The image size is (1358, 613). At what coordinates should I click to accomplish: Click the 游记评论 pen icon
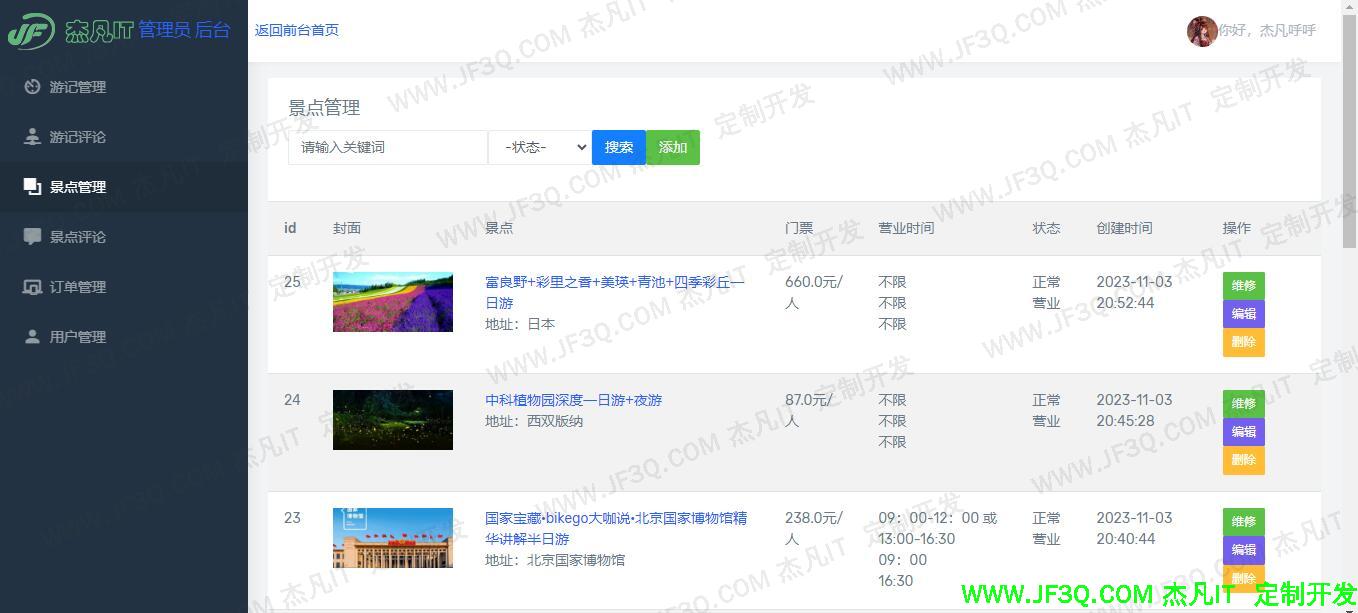pos(34,137)
